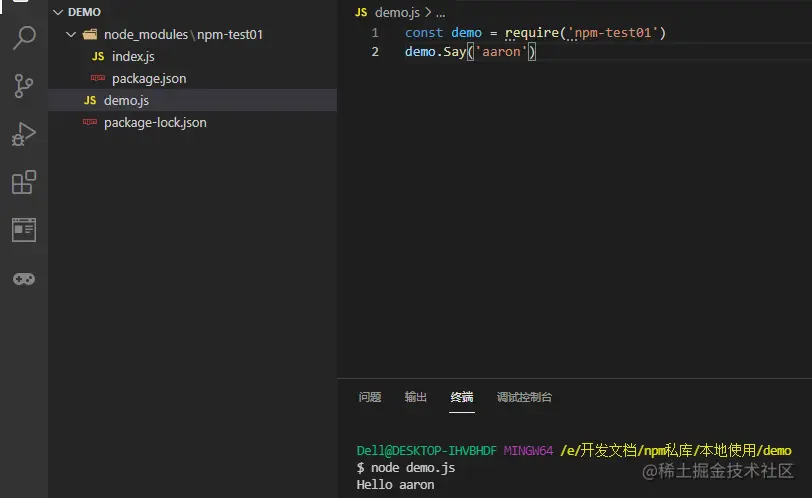812x498 pixels.
Task: Click the npm icon beside package-lock.json
Action: click(x=90, y=122)
